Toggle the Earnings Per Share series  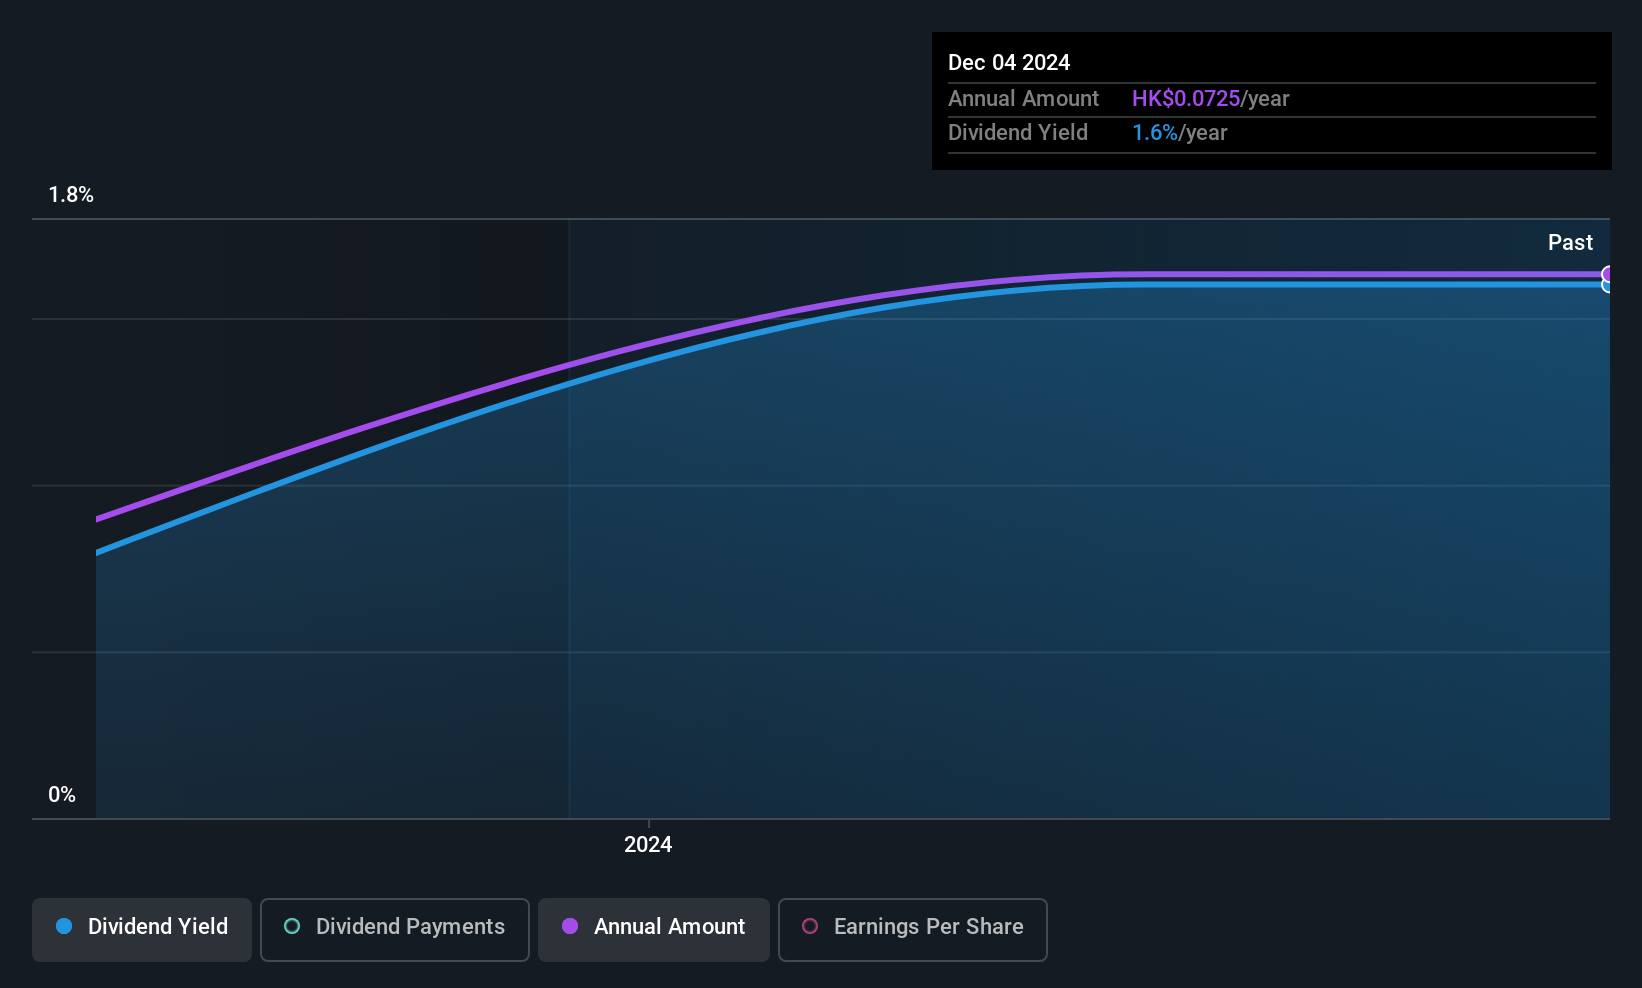coord(913,929)
